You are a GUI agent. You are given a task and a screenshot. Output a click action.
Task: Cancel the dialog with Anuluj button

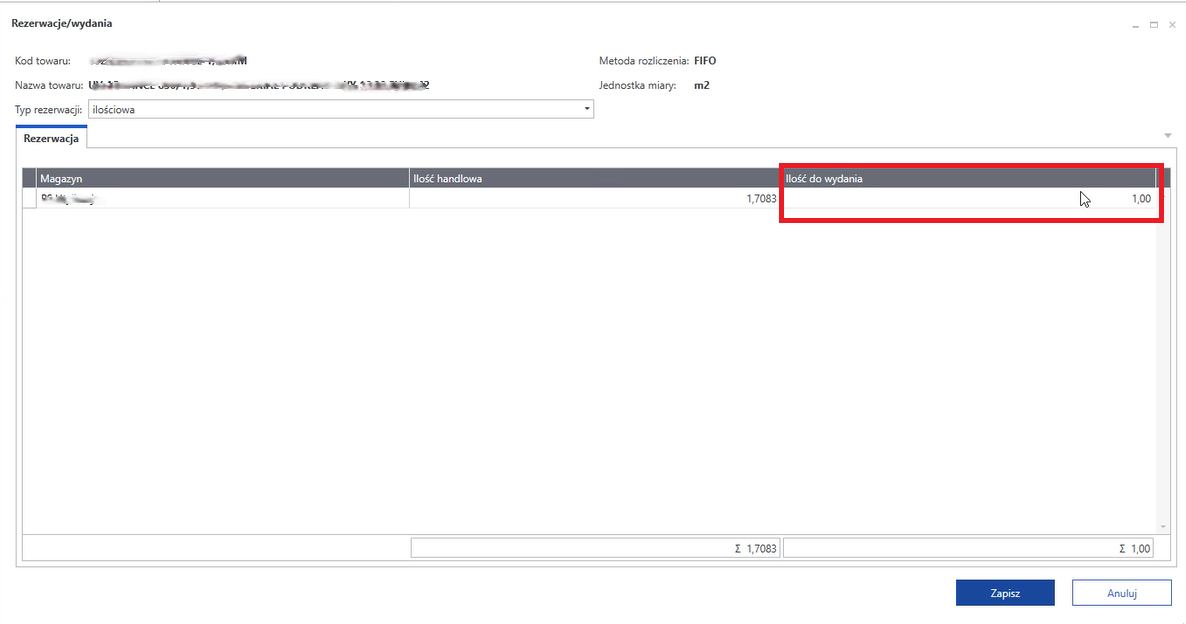[x=1122, y=593]
